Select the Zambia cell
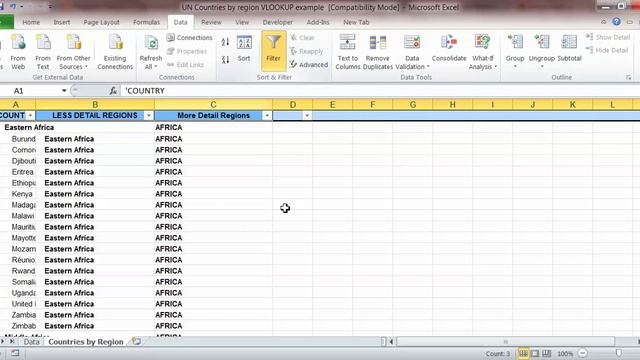 point(18,315)
